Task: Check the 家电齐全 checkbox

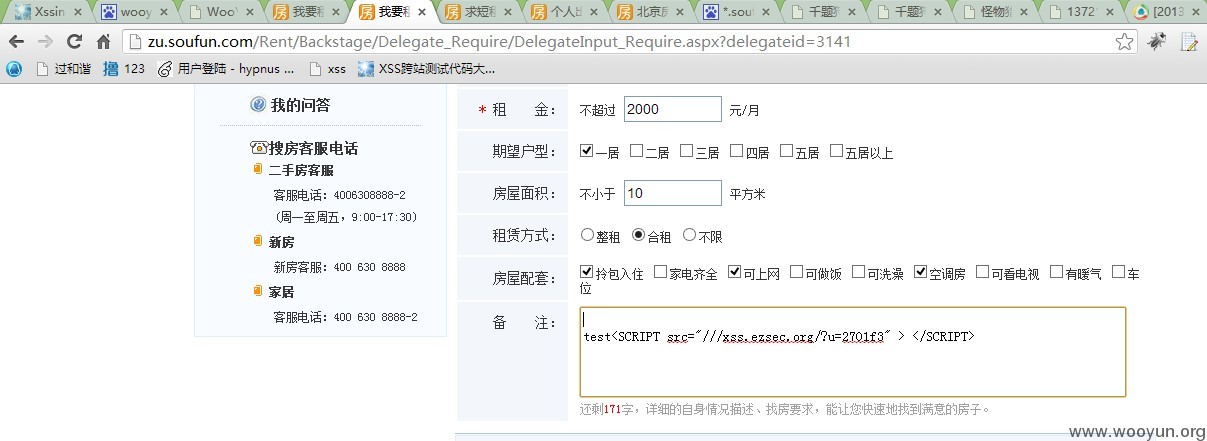Action: coord(661,271)
